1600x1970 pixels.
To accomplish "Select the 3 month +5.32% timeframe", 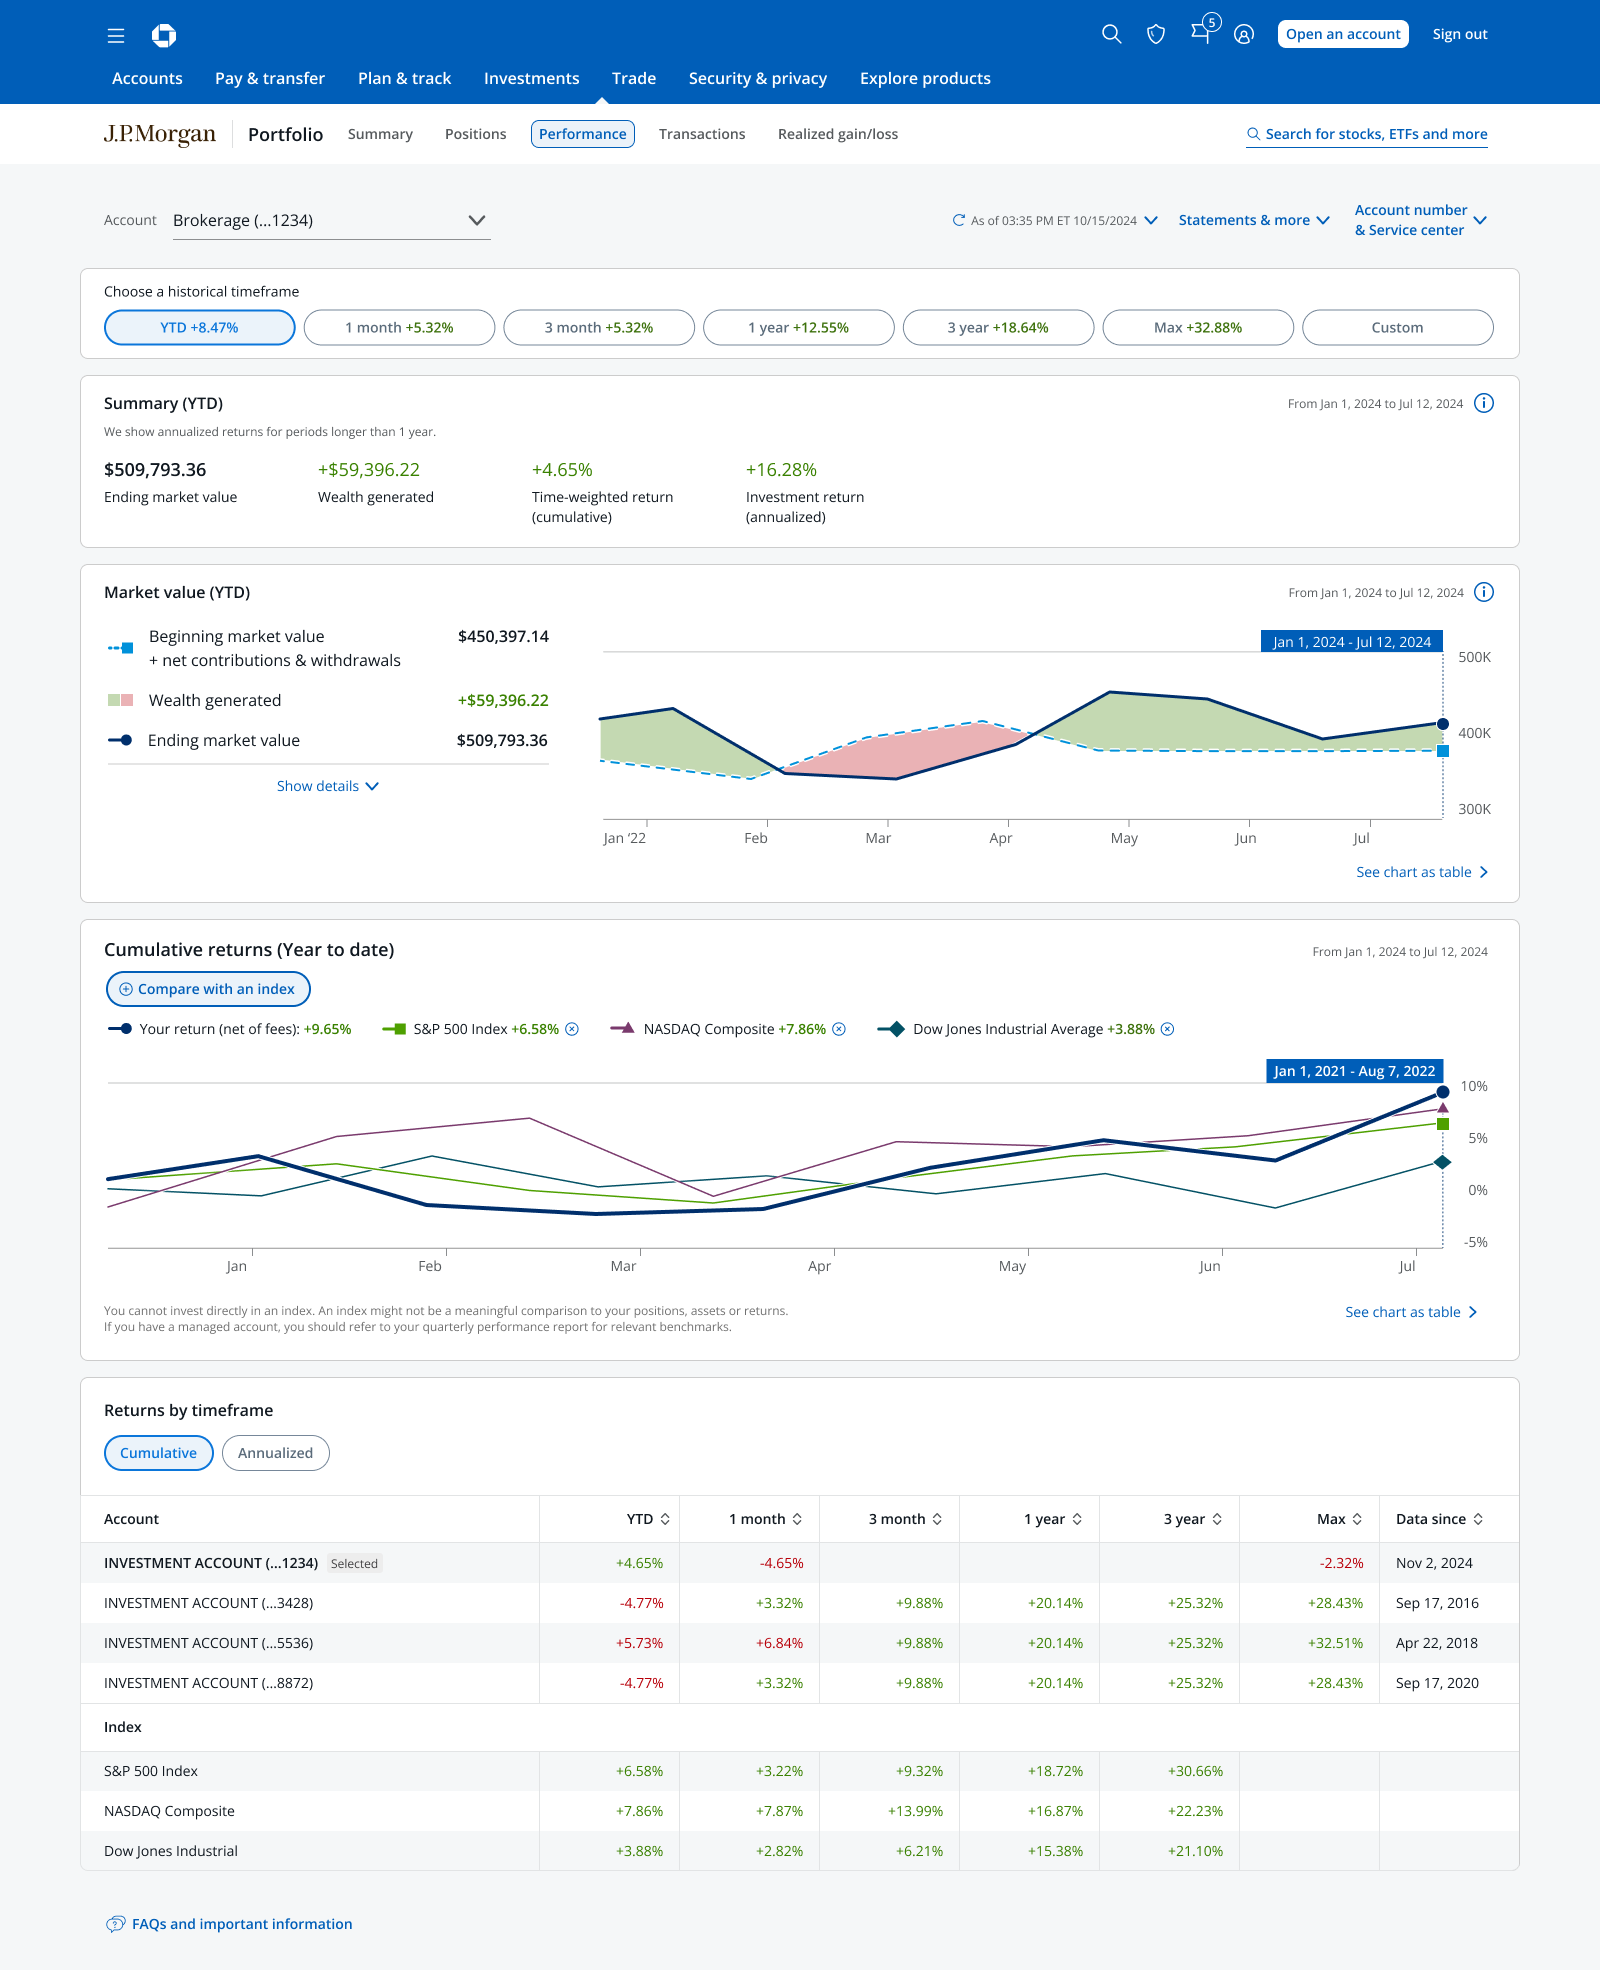I will tap(599, 327).
